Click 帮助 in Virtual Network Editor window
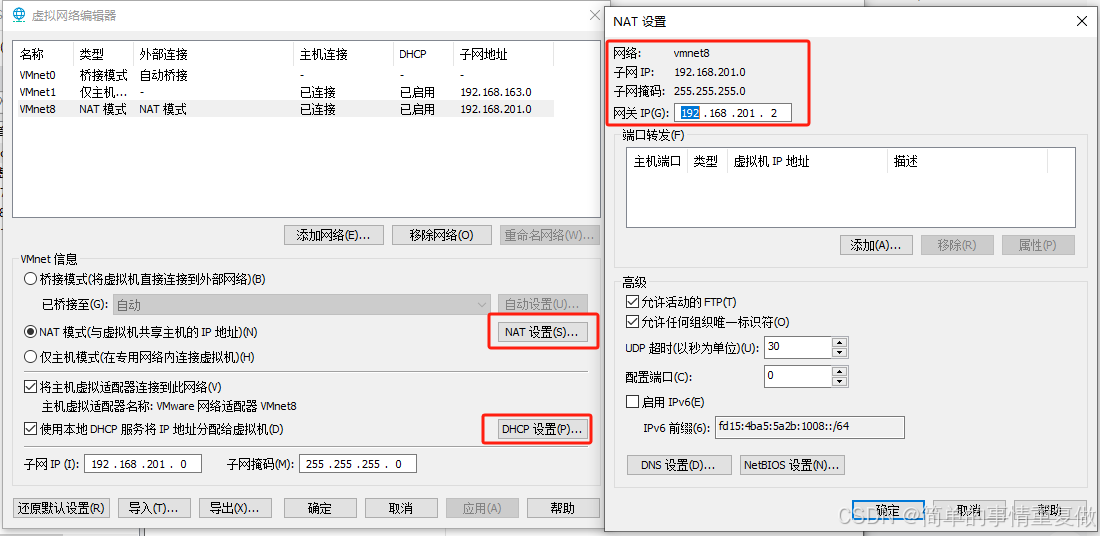 coord(563,508)
